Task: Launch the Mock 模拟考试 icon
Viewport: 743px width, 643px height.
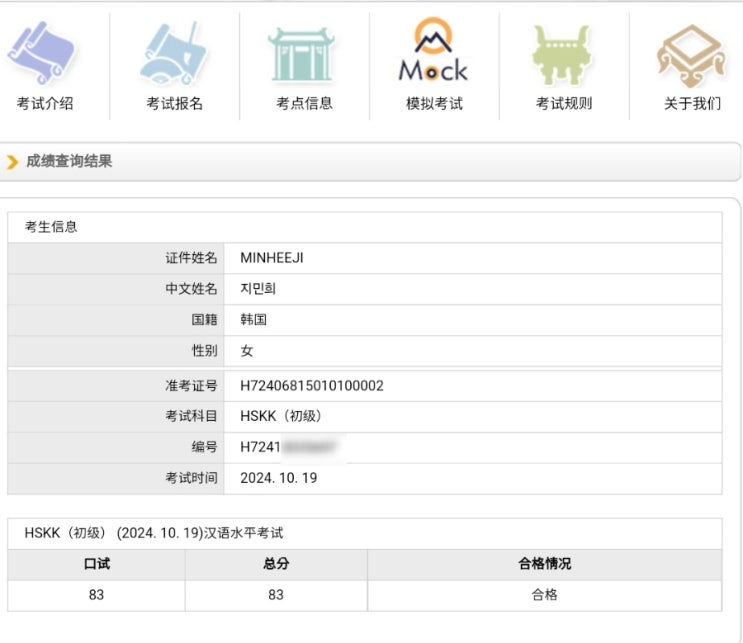Action: pyautogui.click(x=433, y=50)
